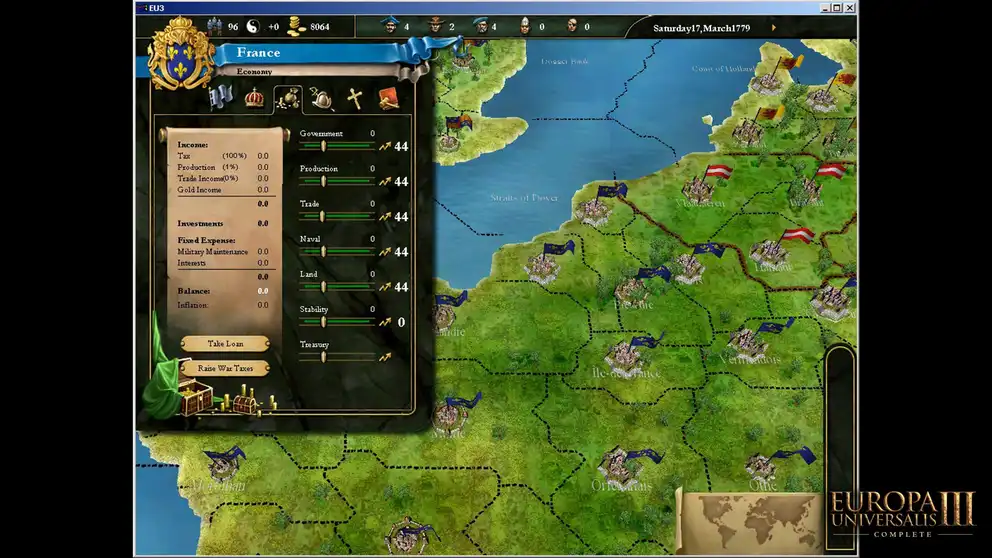Click the money bags economy tab icon
992x558 pixels.
coord(288,98)
